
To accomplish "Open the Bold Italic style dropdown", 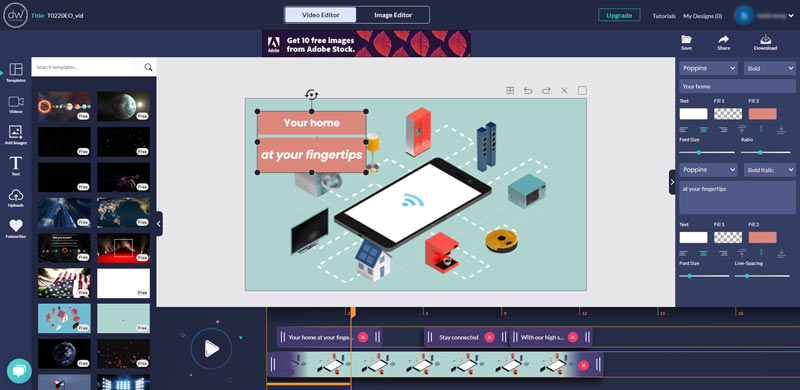I will 770,169.
